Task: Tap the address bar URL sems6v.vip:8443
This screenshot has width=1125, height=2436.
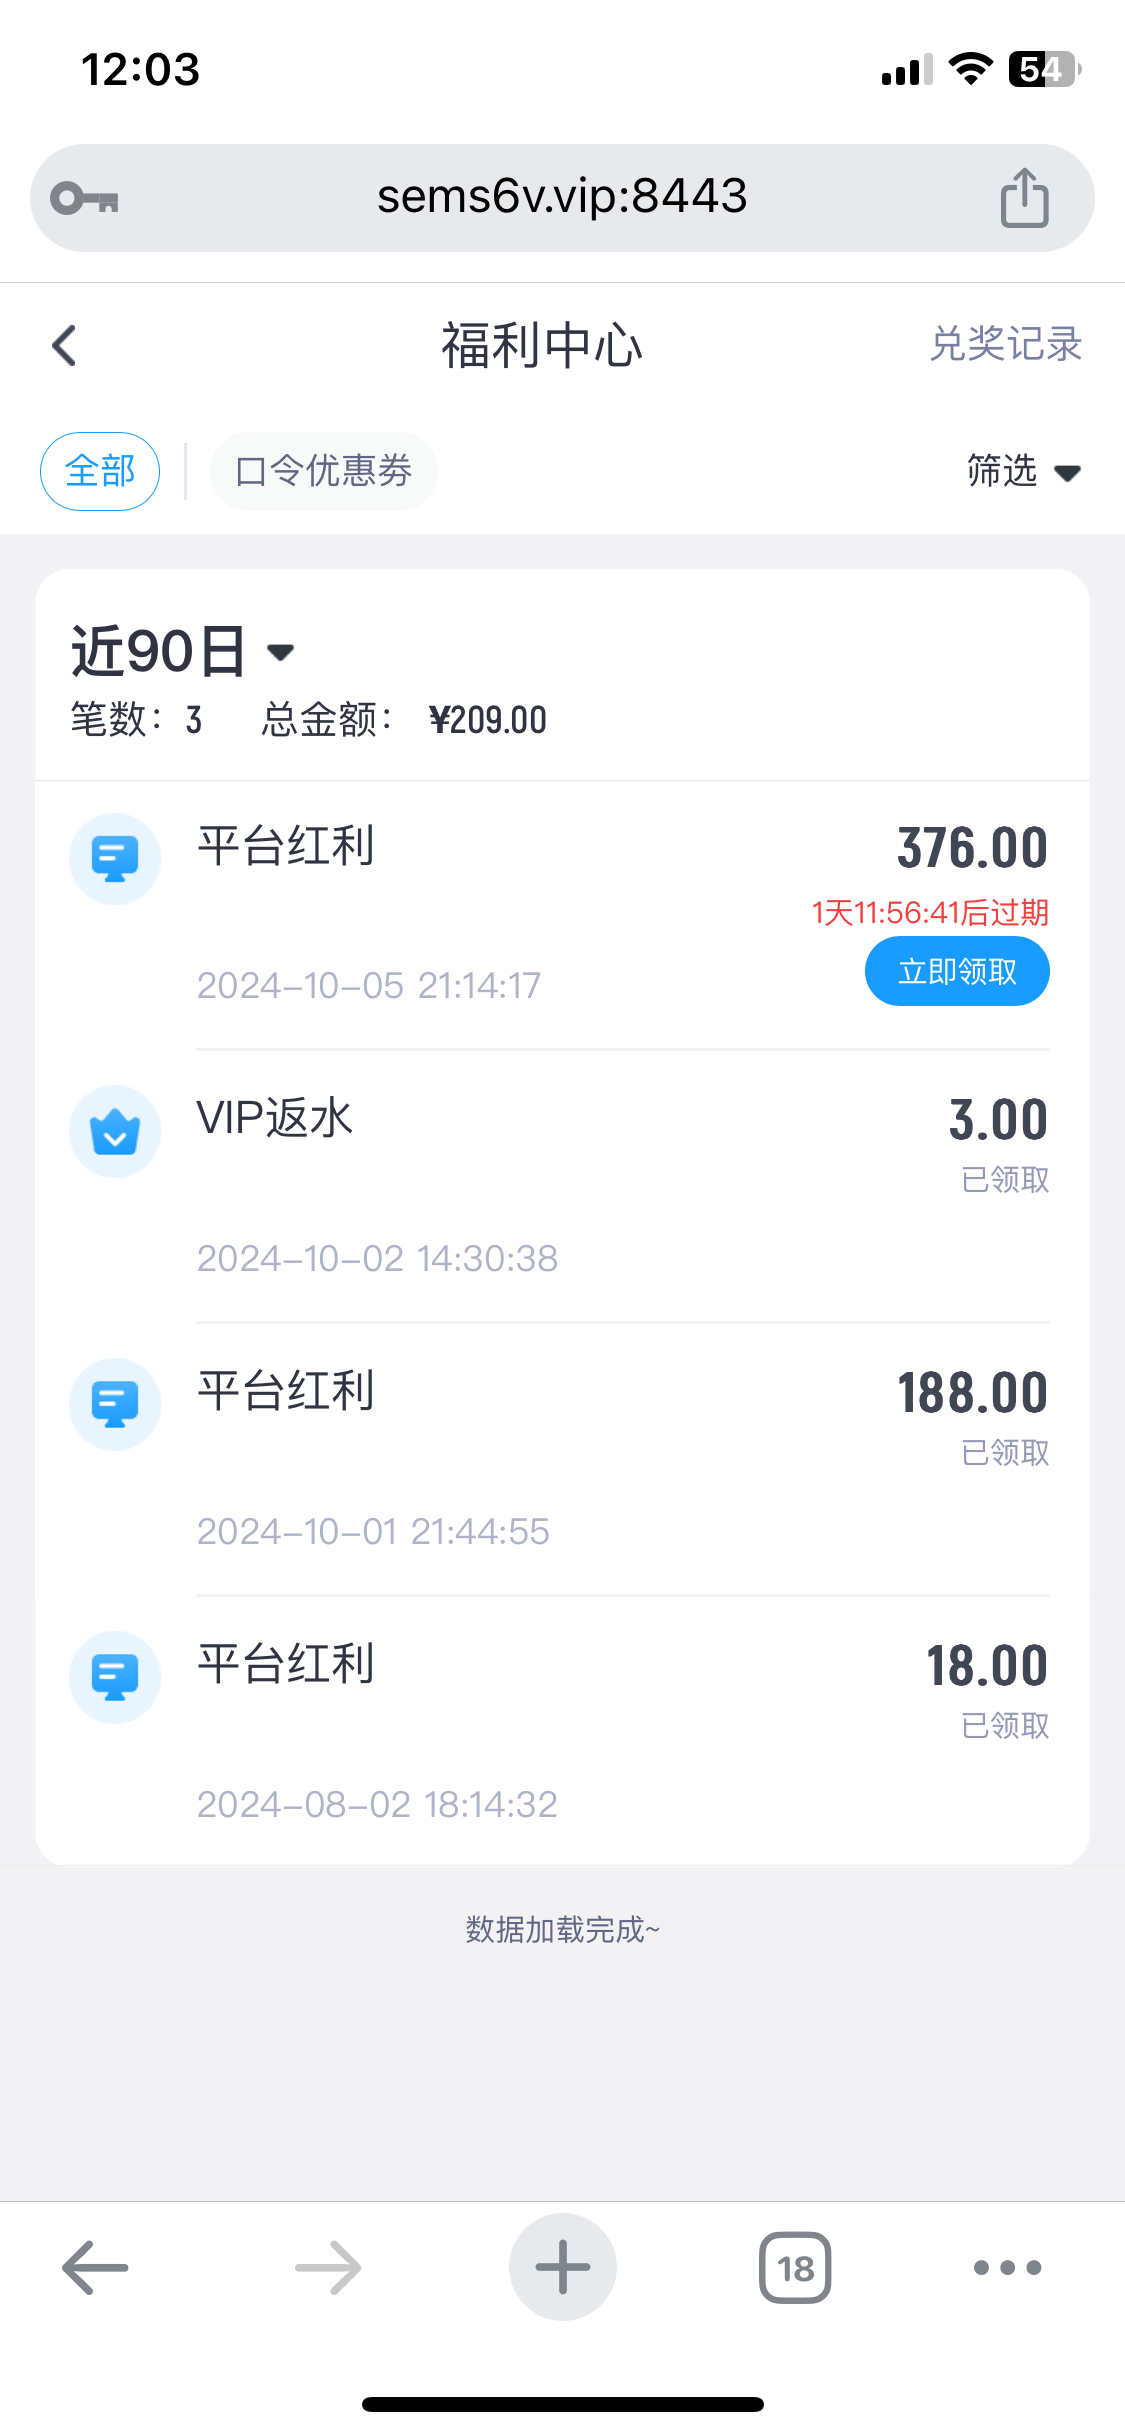Action: pyautogui.click(x=562, y=197)
